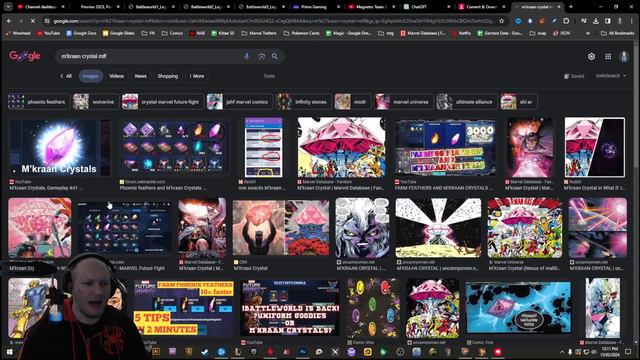The width and height of the screenshot is (640, 360).
Task: Switch to the ChatGPT tab
Action: pyautogui.click(x=426, y=7)
